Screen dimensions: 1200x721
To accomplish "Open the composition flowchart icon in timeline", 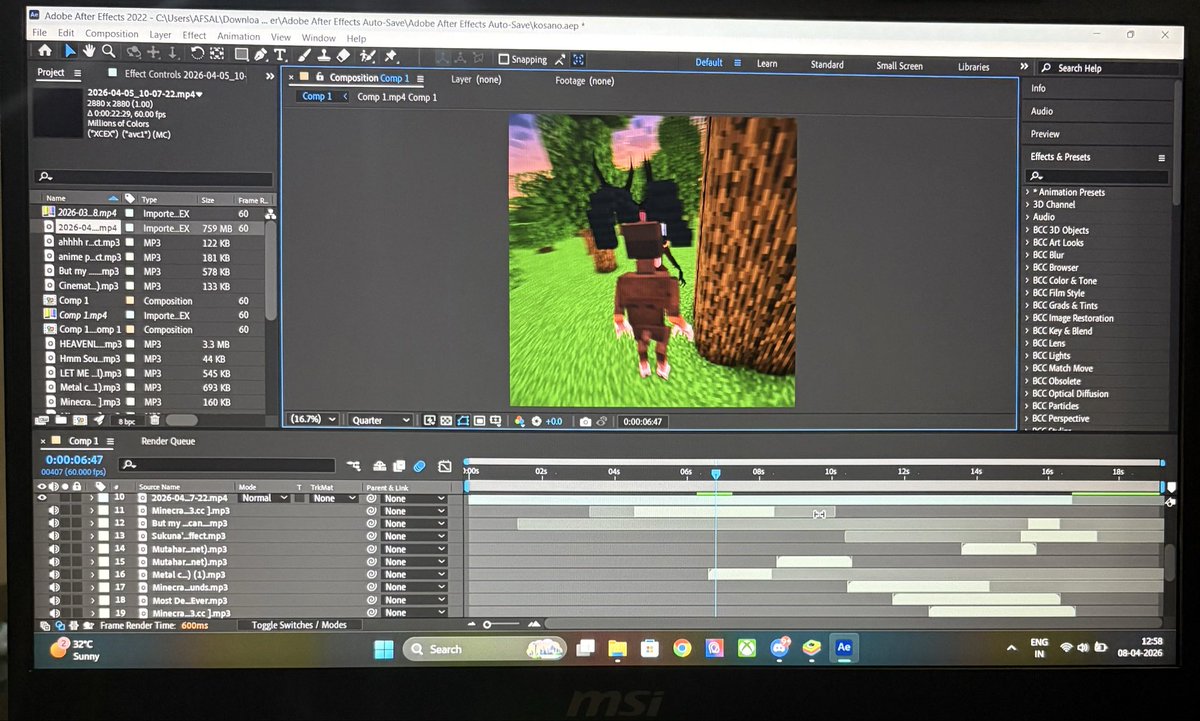I will coord(353,466).
